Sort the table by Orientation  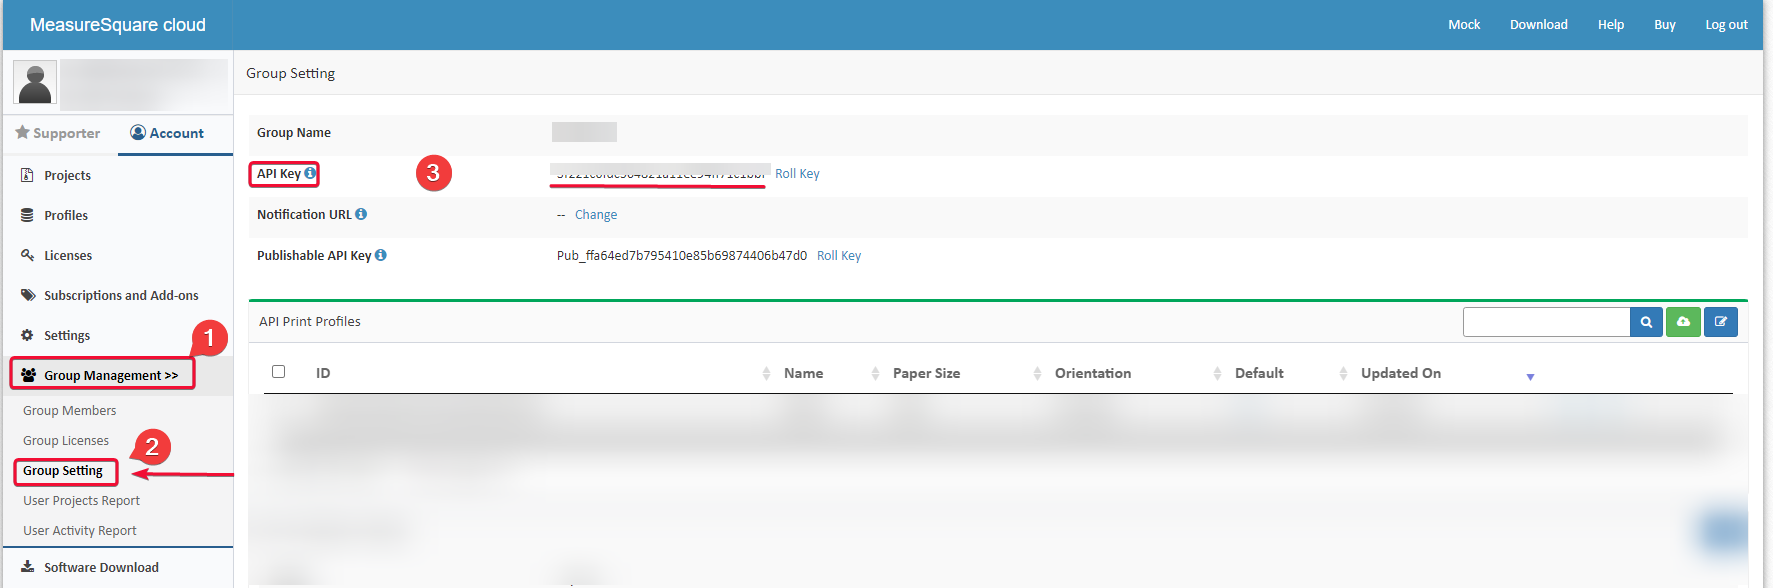click(1093, 373)
